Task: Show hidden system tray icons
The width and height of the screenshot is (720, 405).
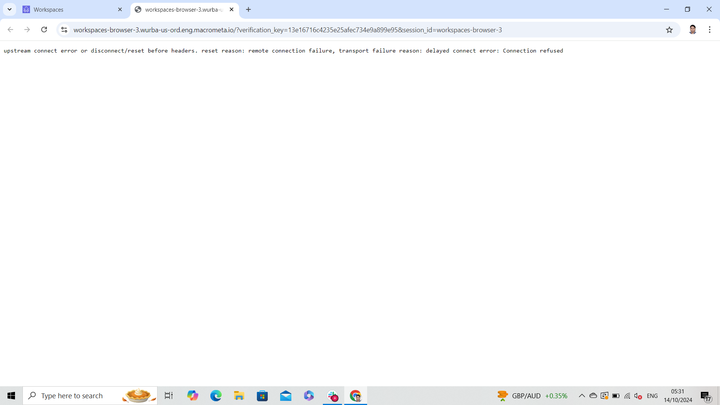Action: (x=582, y=395)
